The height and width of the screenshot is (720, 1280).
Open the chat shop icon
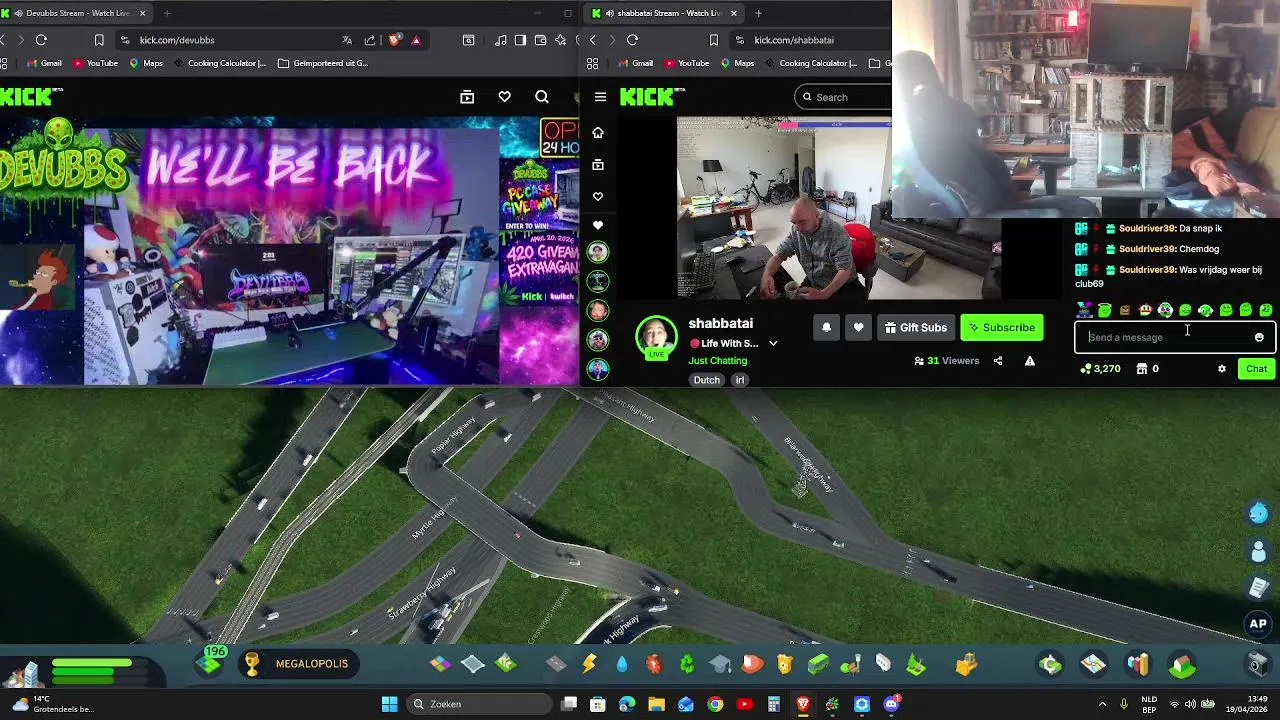coord(1142,369)
